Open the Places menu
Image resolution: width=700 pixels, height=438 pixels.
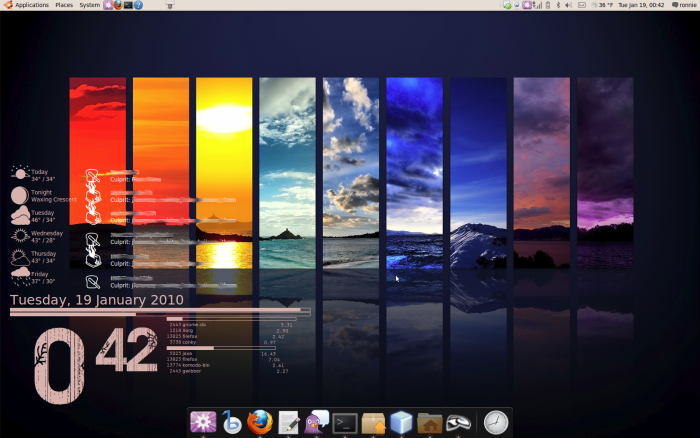(x=64, y=5)
